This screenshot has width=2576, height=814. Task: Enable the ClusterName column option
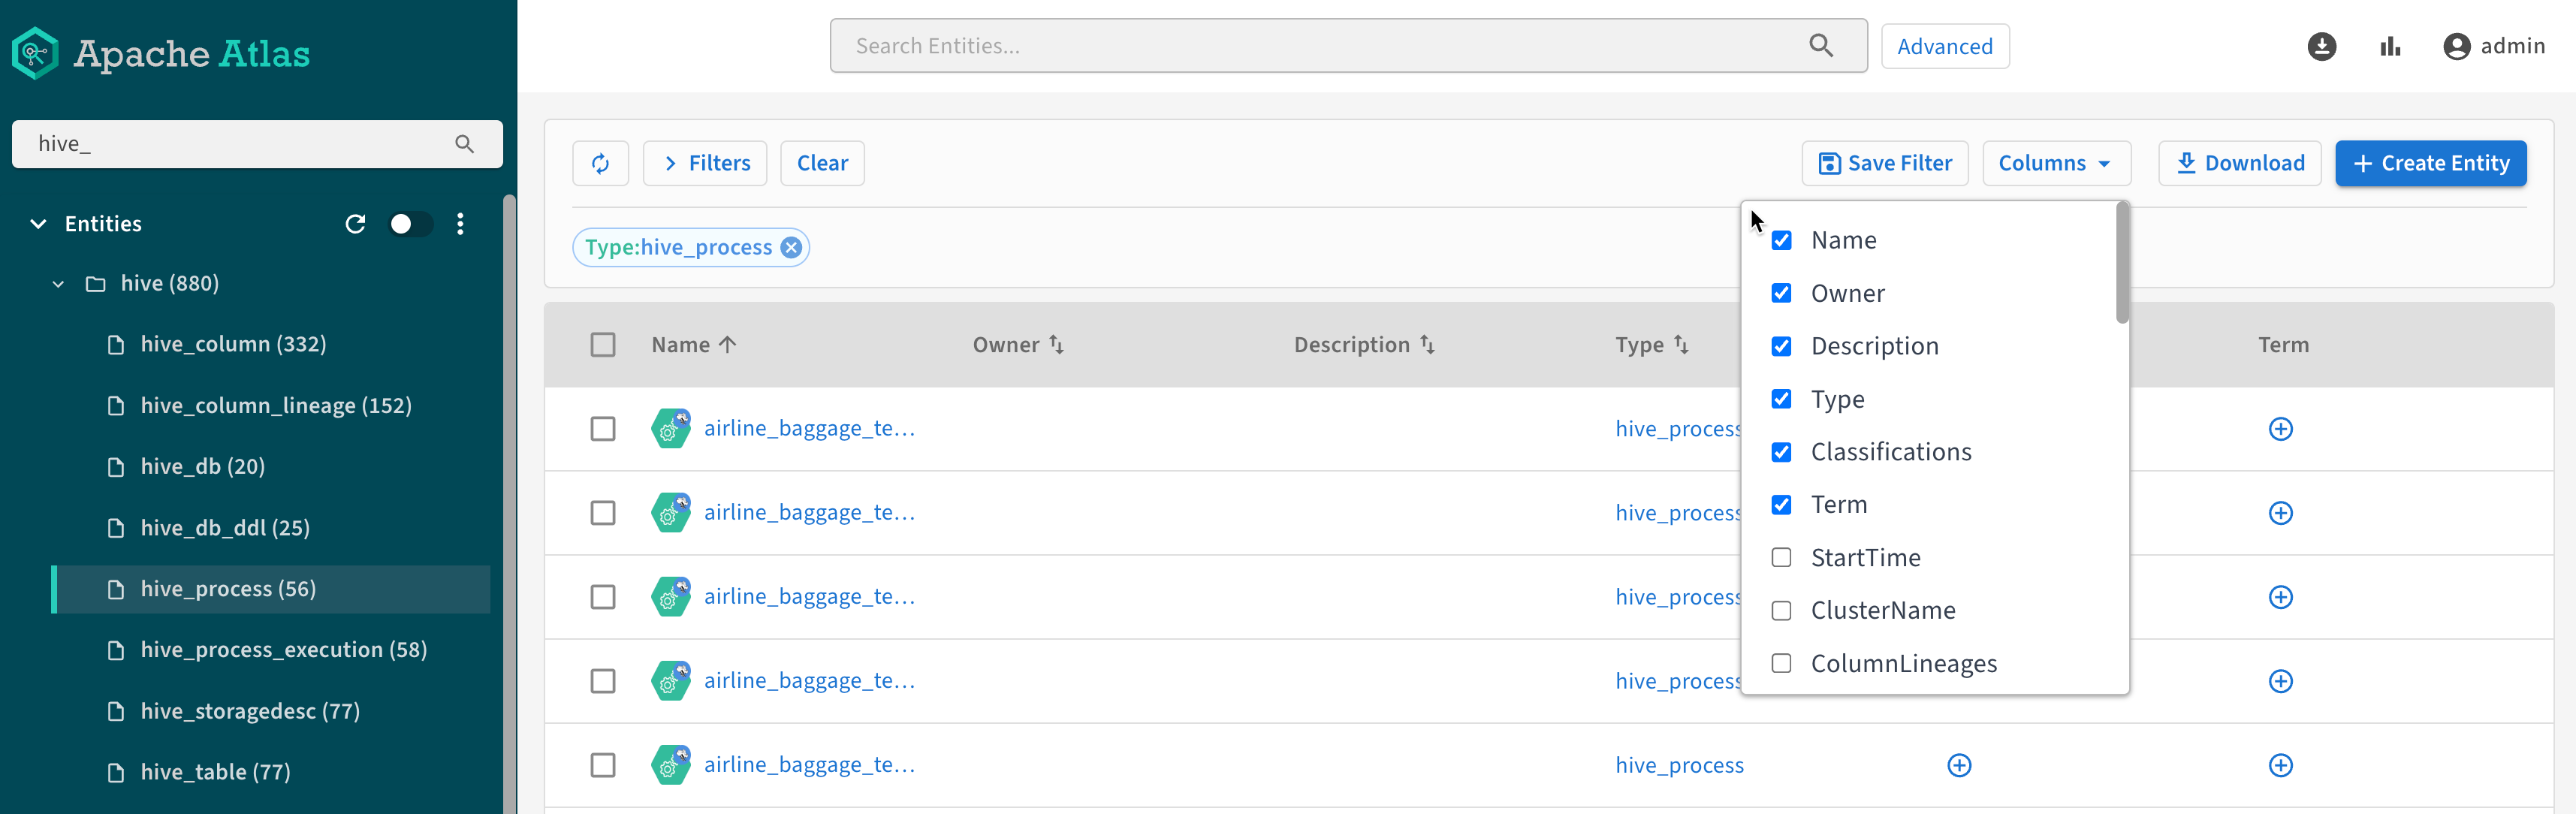click(1781, 610)
